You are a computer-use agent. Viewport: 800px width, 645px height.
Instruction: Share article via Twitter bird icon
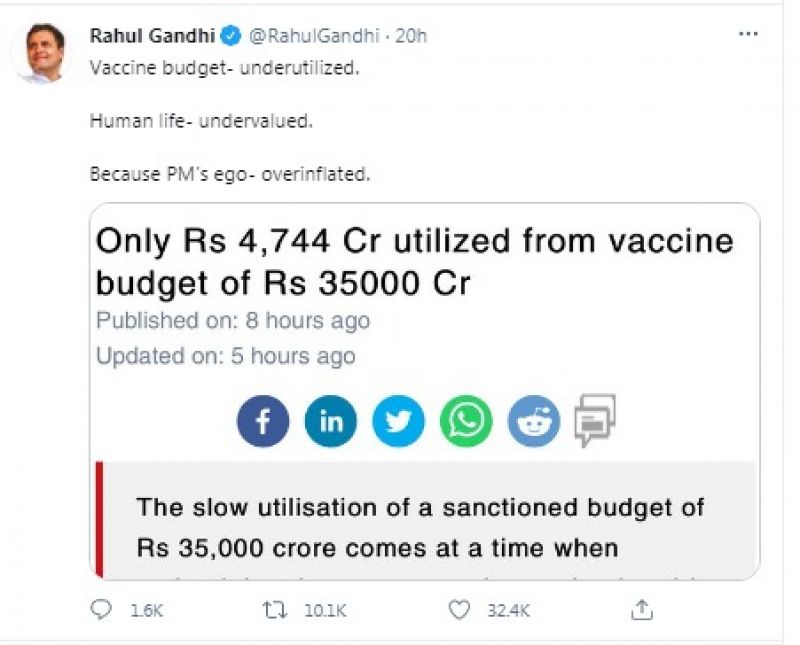click(398, 421)
